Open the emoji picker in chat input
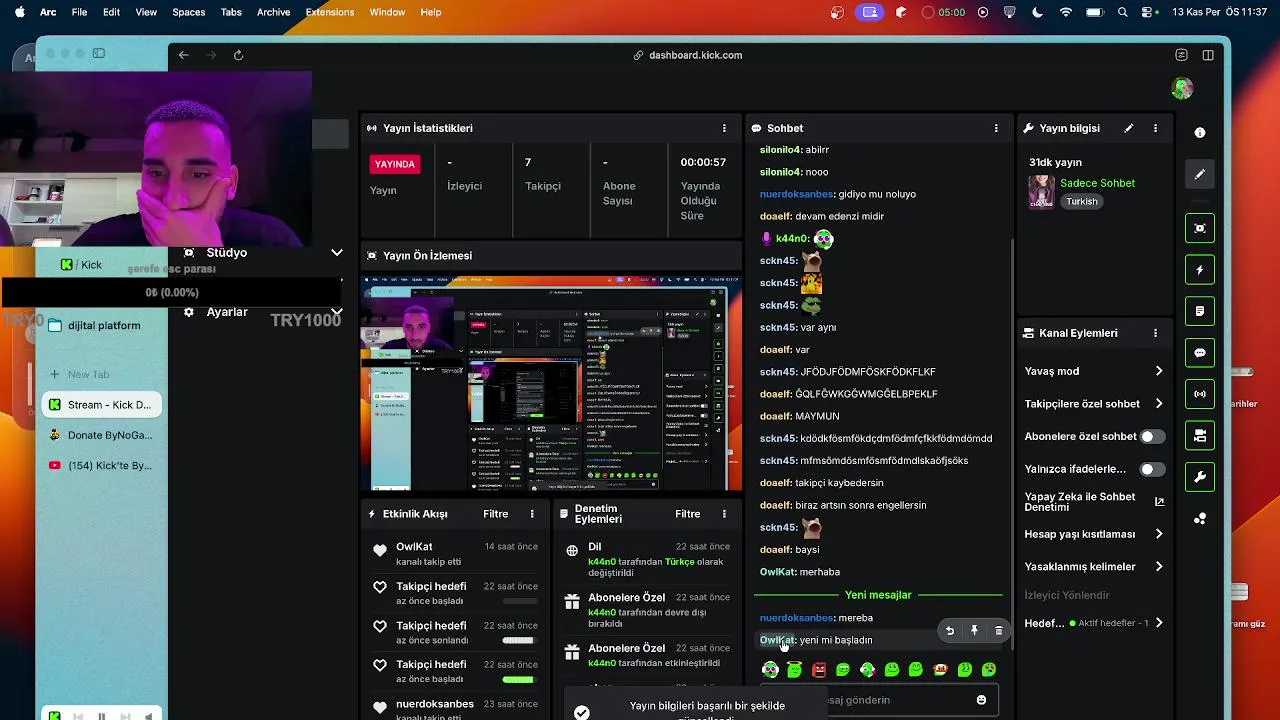 (x=981, y=700)
